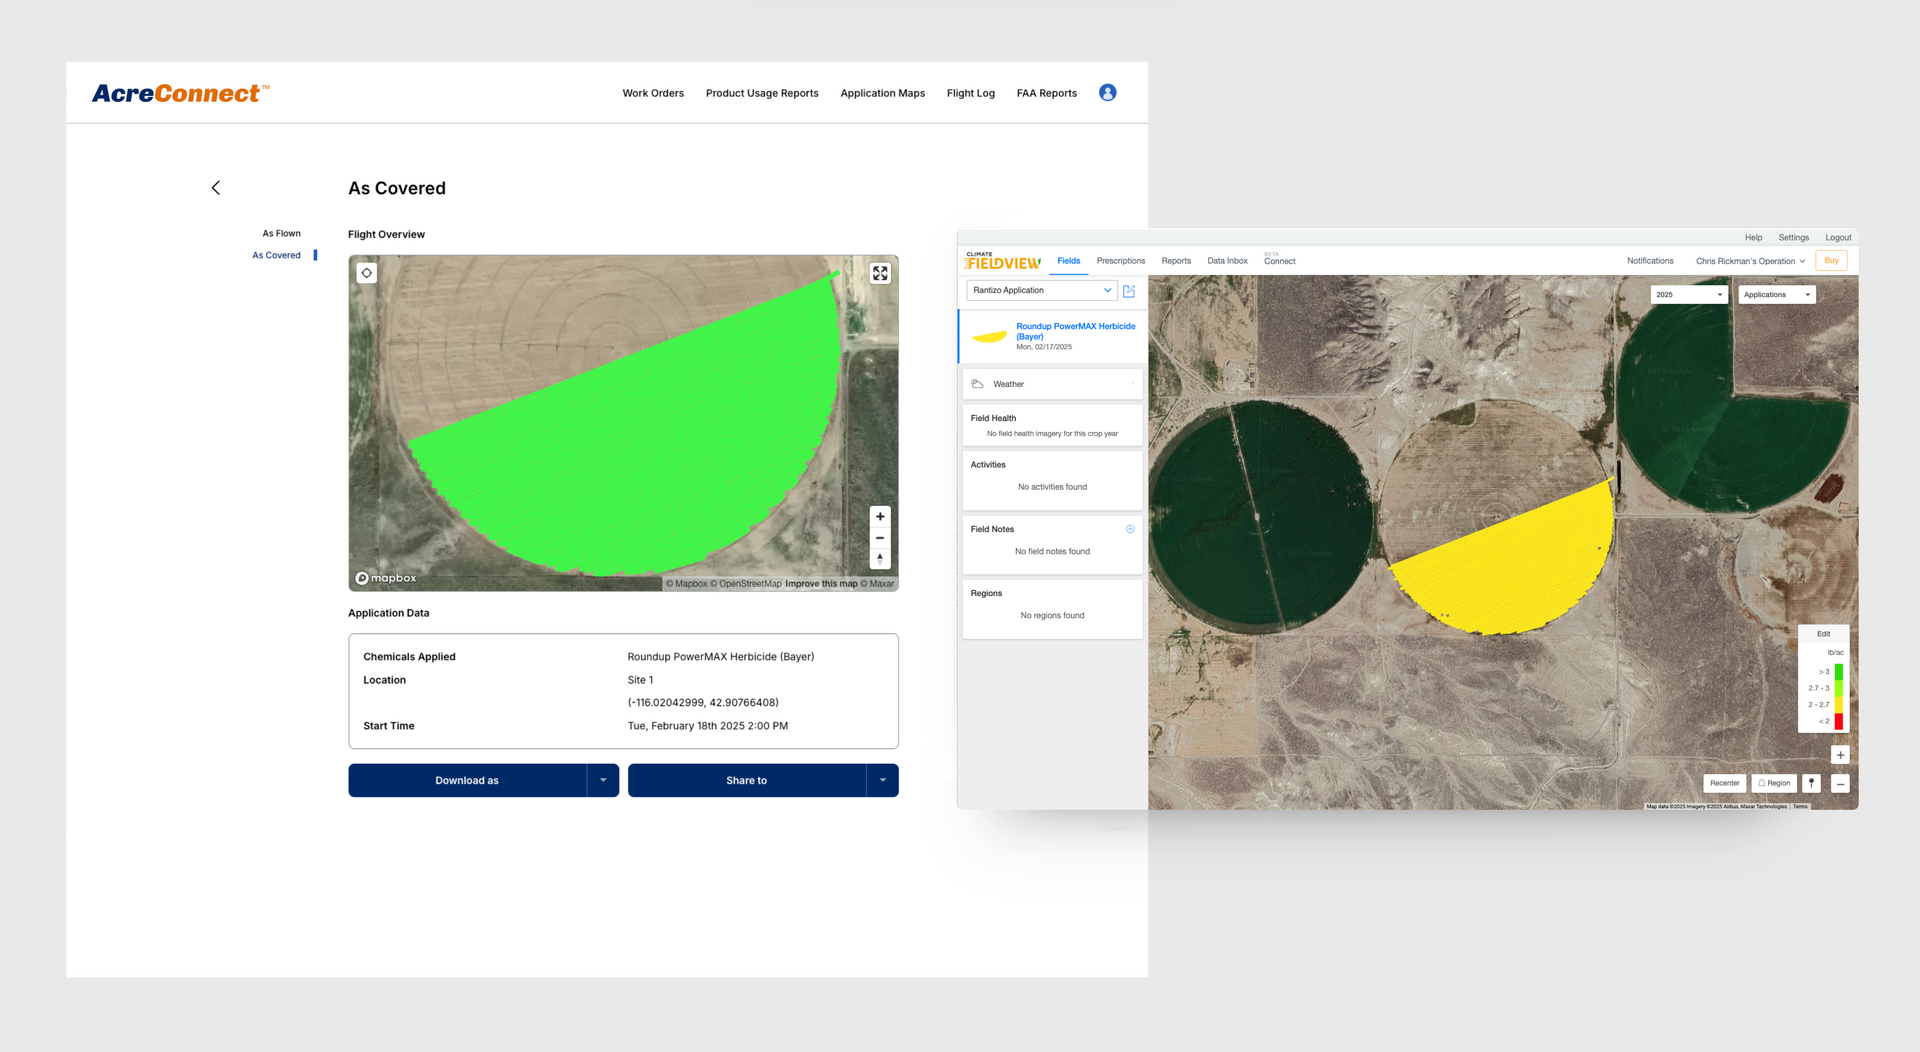Click the green >3 lb/ac legend swatch

[x=1840, y=671]
